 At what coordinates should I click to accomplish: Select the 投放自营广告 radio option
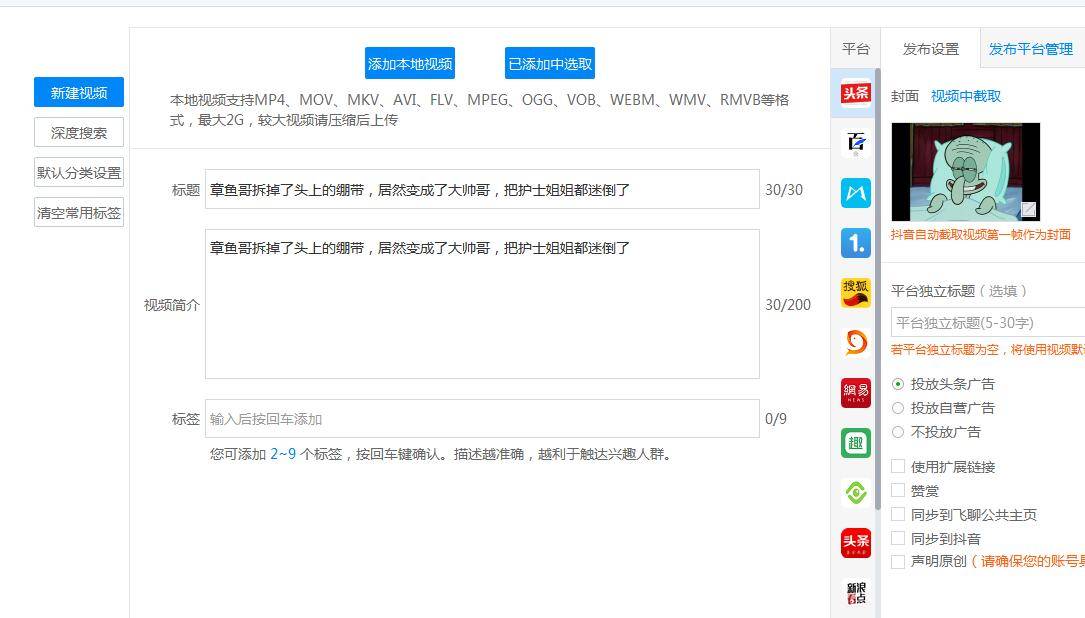point(898,408)
